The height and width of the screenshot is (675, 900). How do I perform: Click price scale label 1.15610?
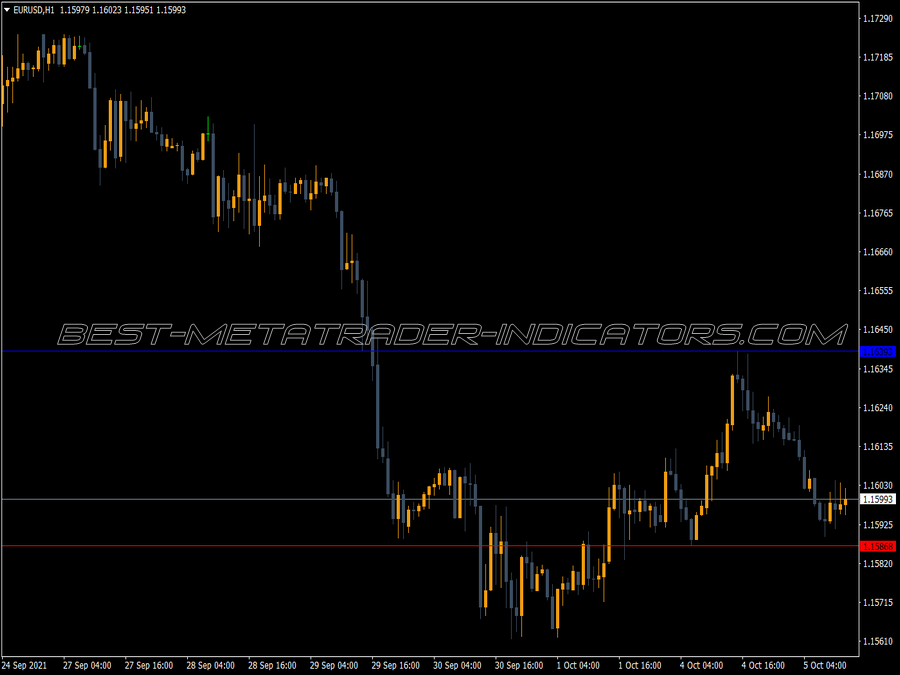coord(878,641)
